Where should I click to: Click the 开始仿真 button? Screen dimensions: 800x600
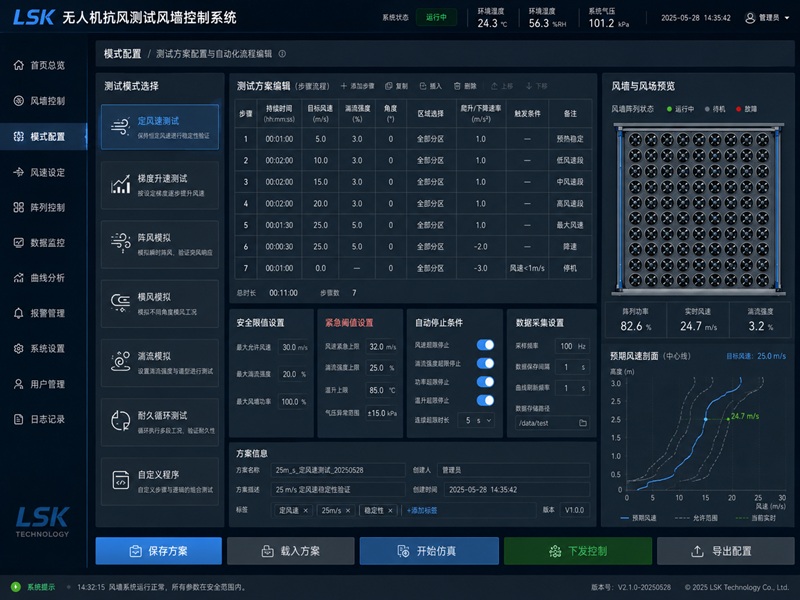click(429, 551)
